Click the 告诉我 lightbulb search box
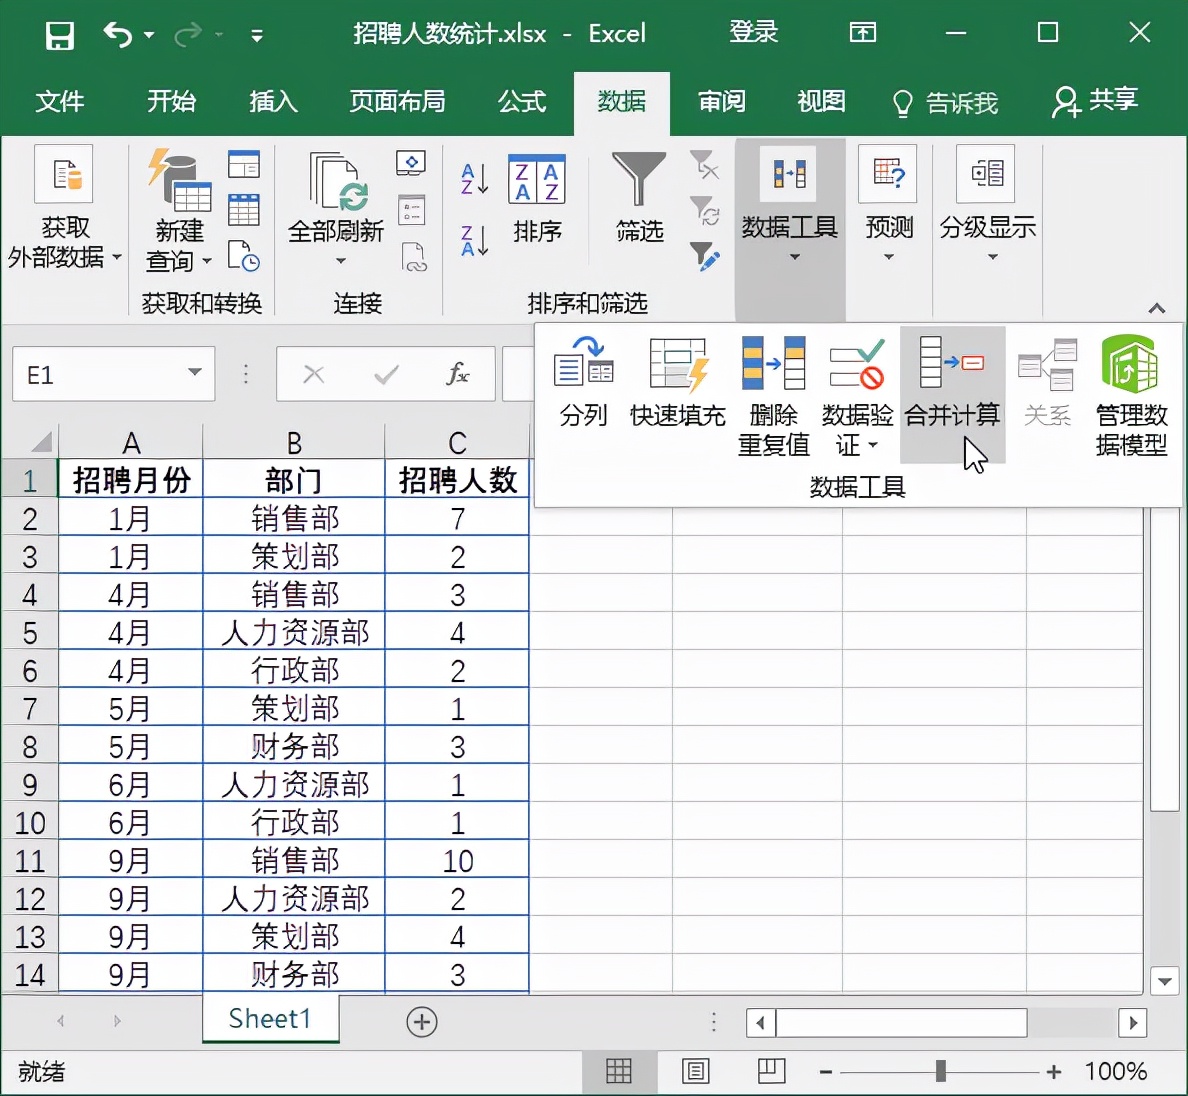This screenshot has height=1096, width=1188. click(945, 103)
